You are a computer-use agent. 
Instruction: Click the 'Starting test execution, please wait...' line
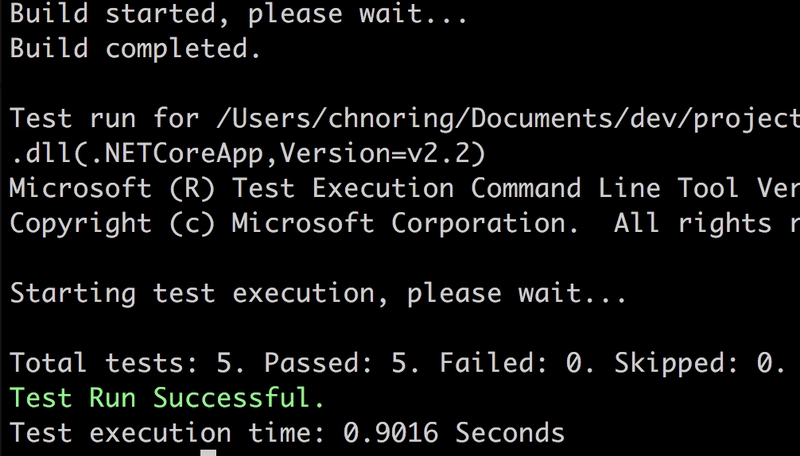click(318, 294)
